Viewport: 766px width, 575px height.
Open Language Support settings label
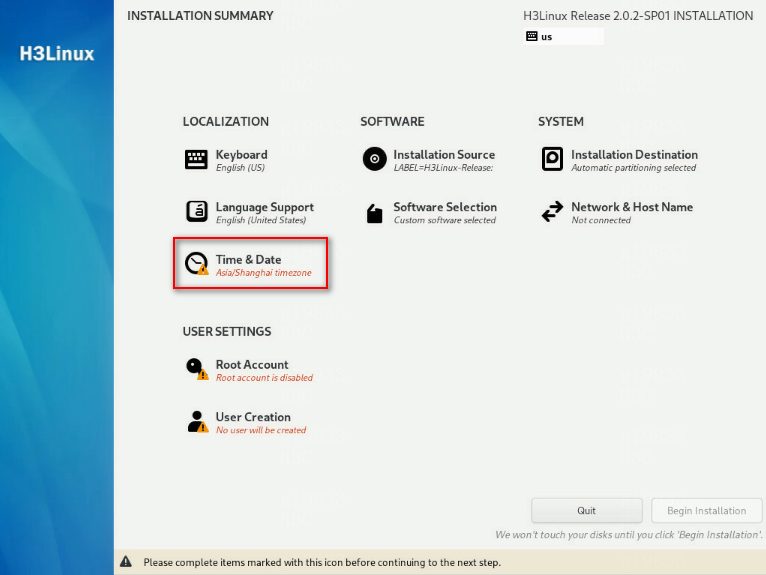coord(265,207)
